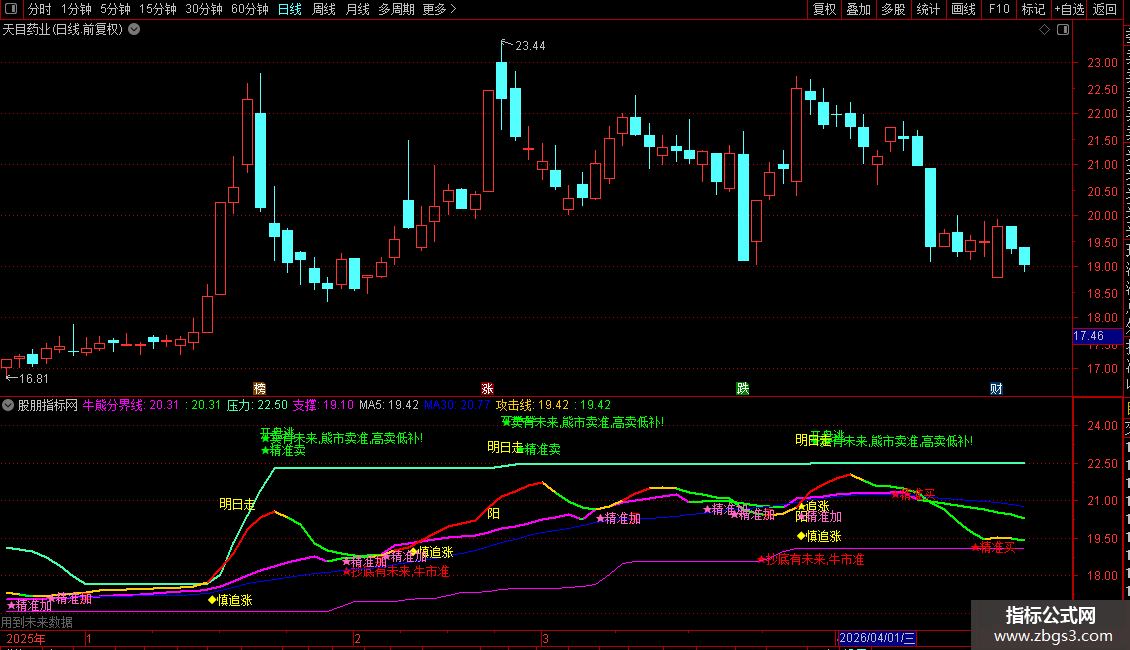Expand the 更多 periods menu
Screen dimensions: 1130x650
(439, 9)
